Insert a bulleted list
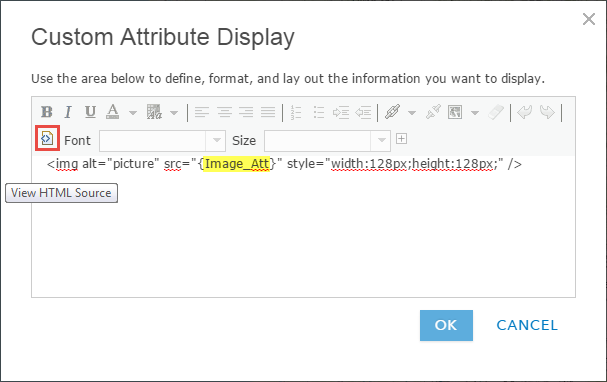Image resolution: width=607 pixels, height=382 pixels. (319, 112)
